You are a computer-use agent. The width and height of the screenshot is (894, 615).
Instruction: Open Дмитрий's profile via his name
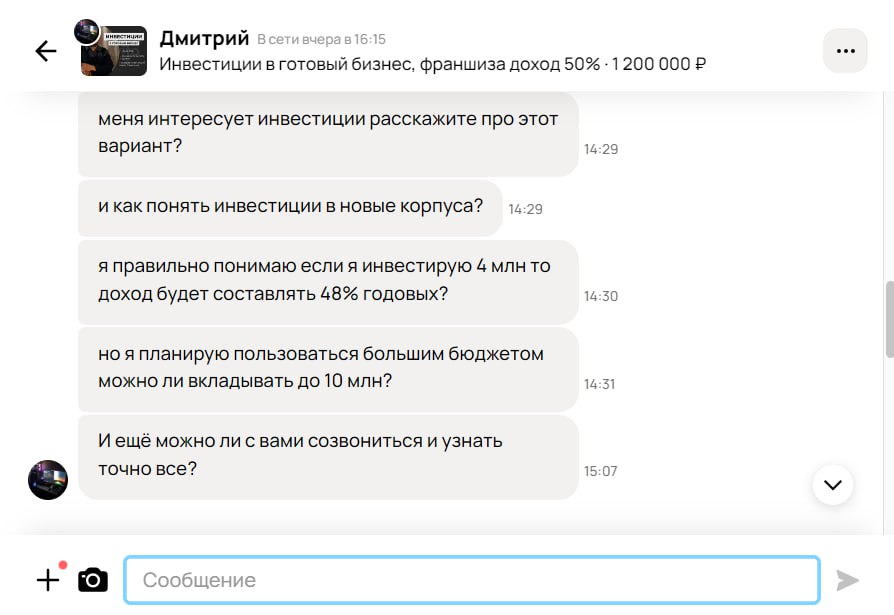[x=204, y=38]
